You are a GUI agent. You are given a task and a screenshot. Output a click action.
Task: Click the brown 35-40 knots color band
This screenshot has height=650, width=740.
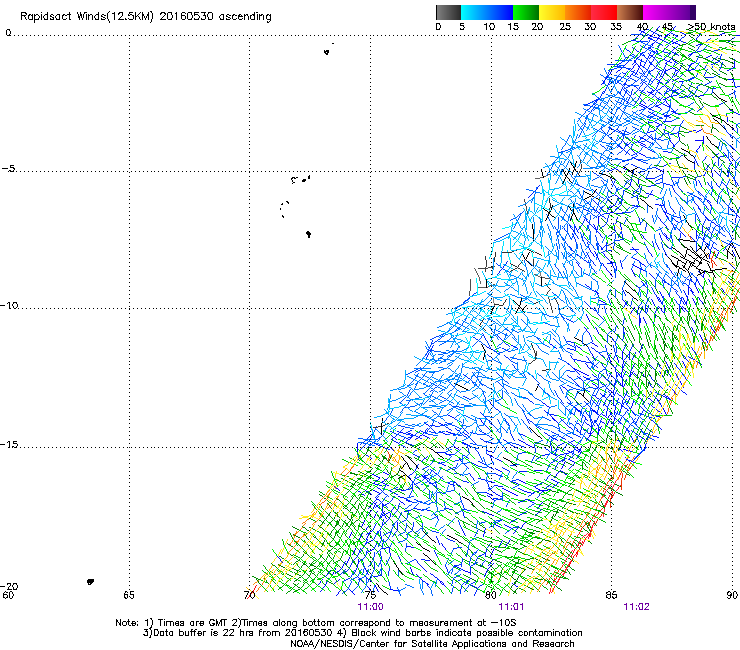click(x=630, y=12)
